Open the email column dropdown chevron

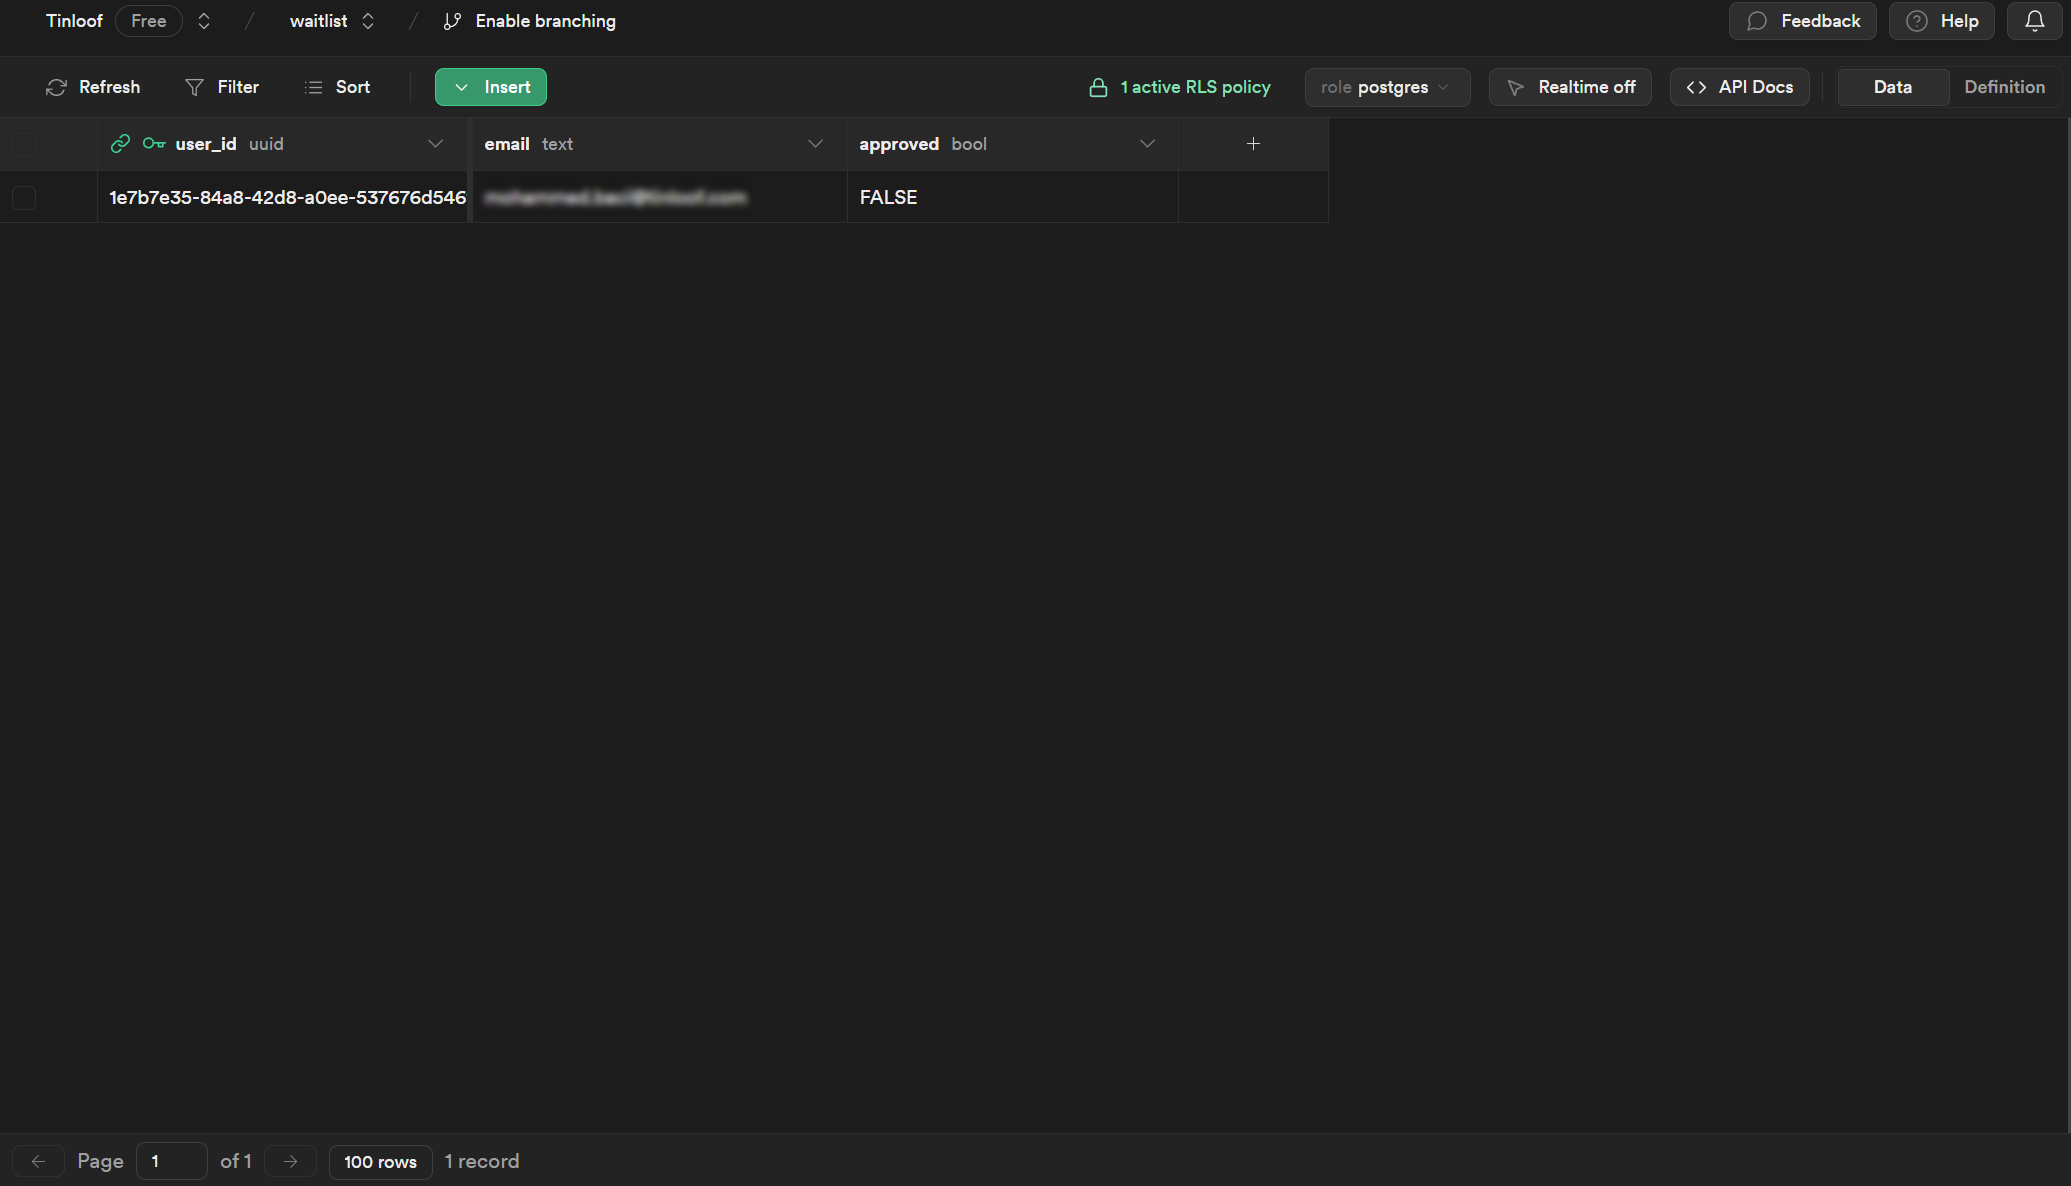[815, 144]
